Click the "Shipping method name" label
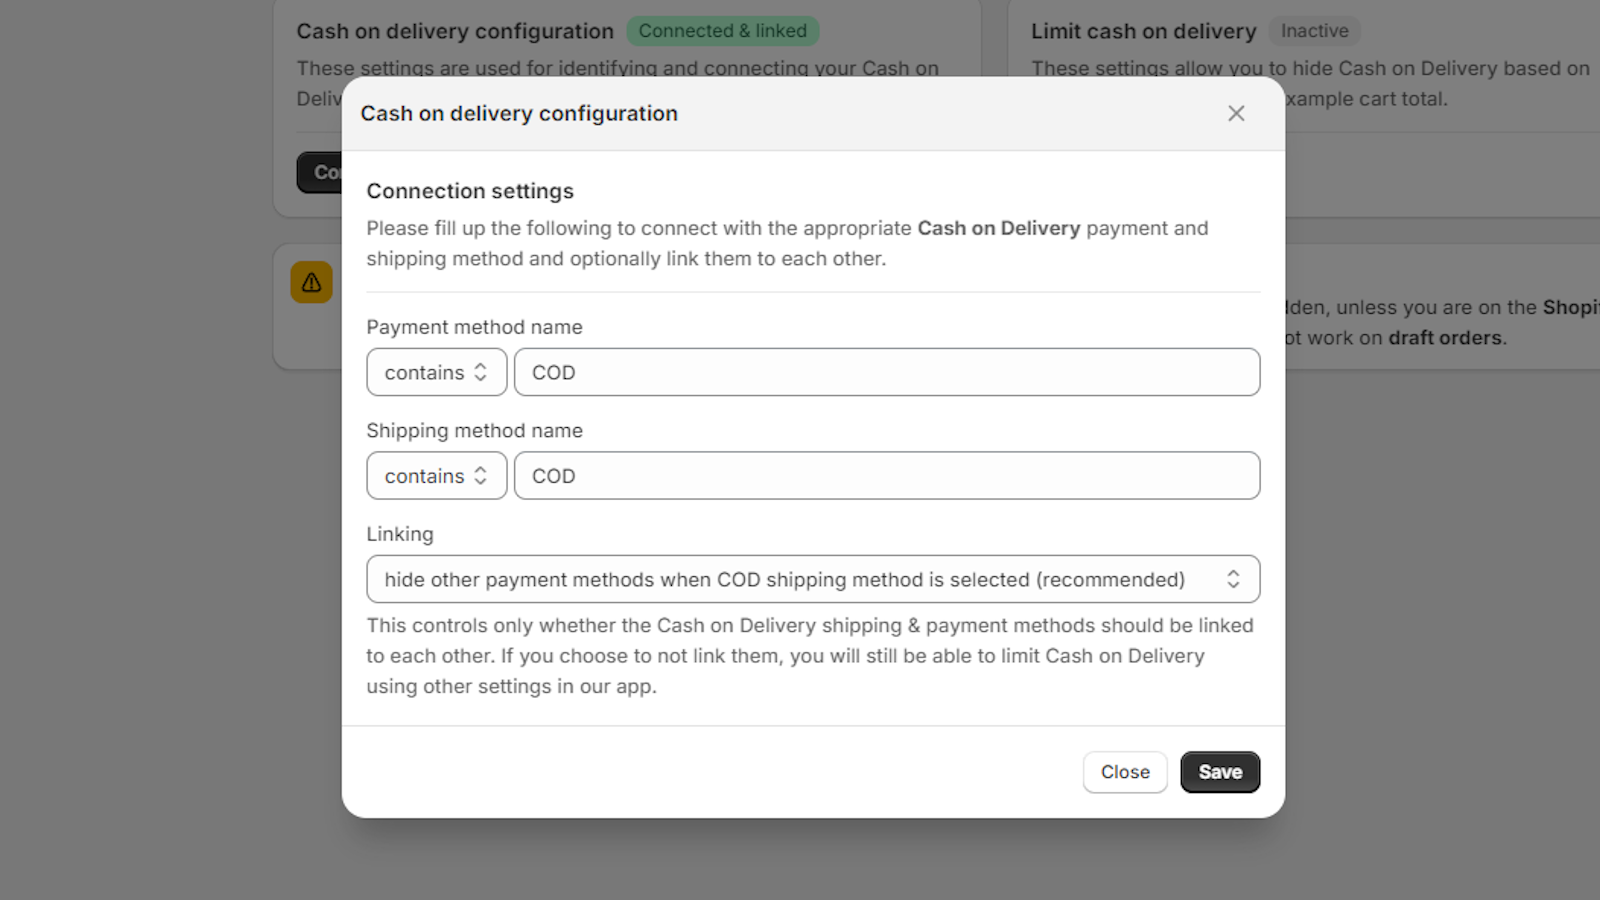The height and width of the screenshot is (900, 1600). [474, 430]
